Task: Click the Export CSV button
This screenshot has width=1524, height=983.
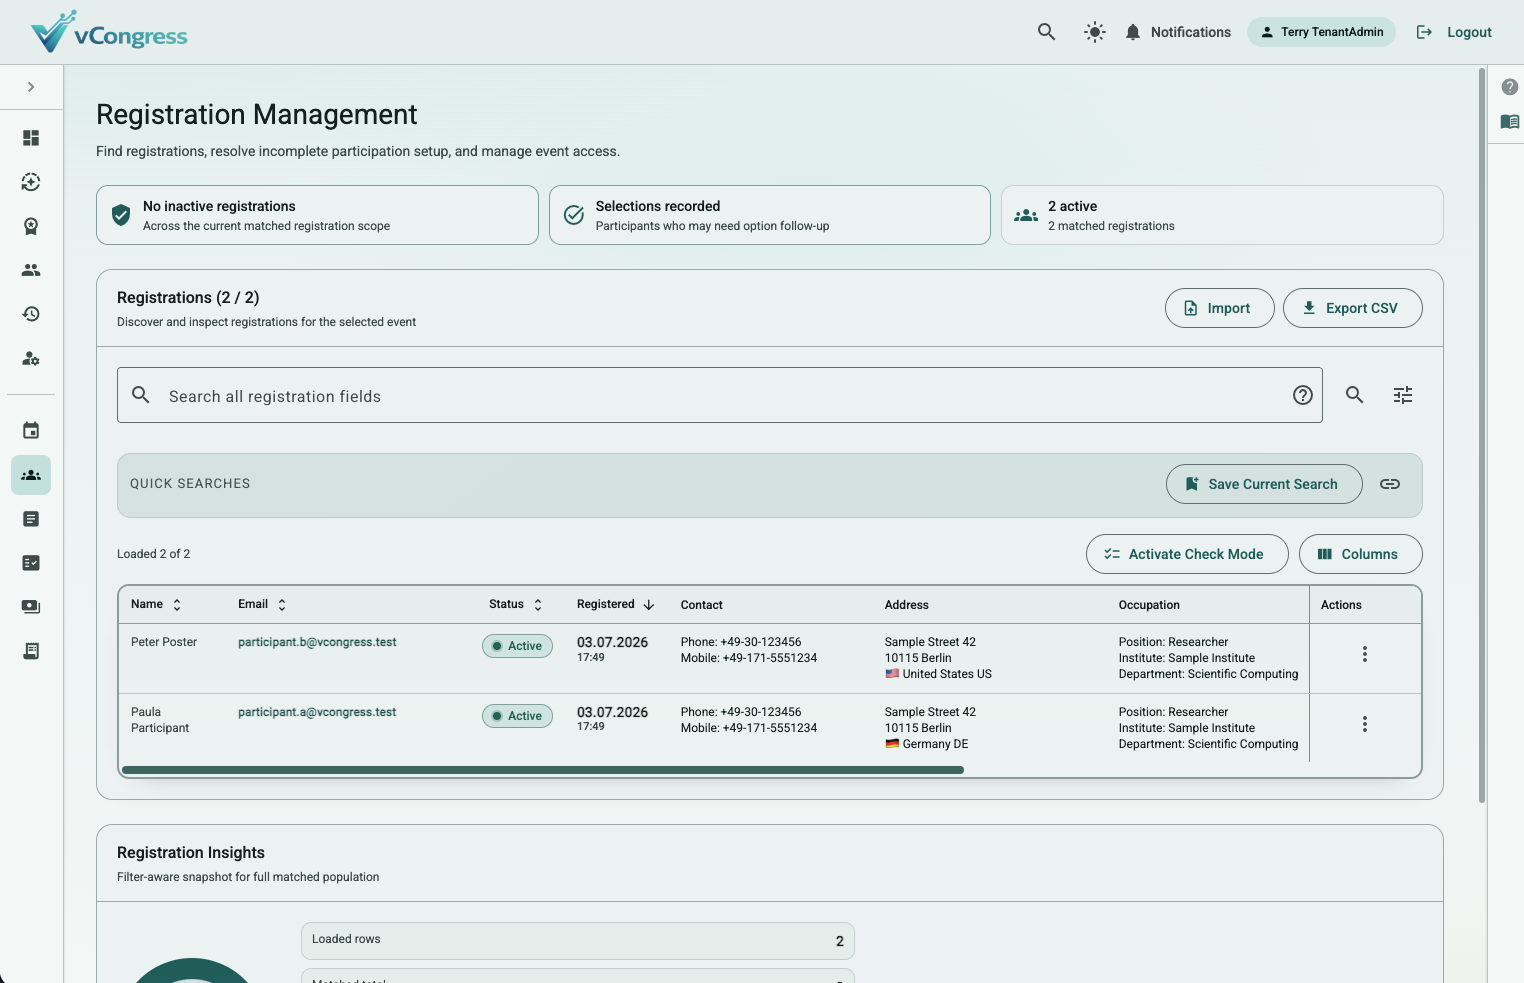Action: 1352,308
